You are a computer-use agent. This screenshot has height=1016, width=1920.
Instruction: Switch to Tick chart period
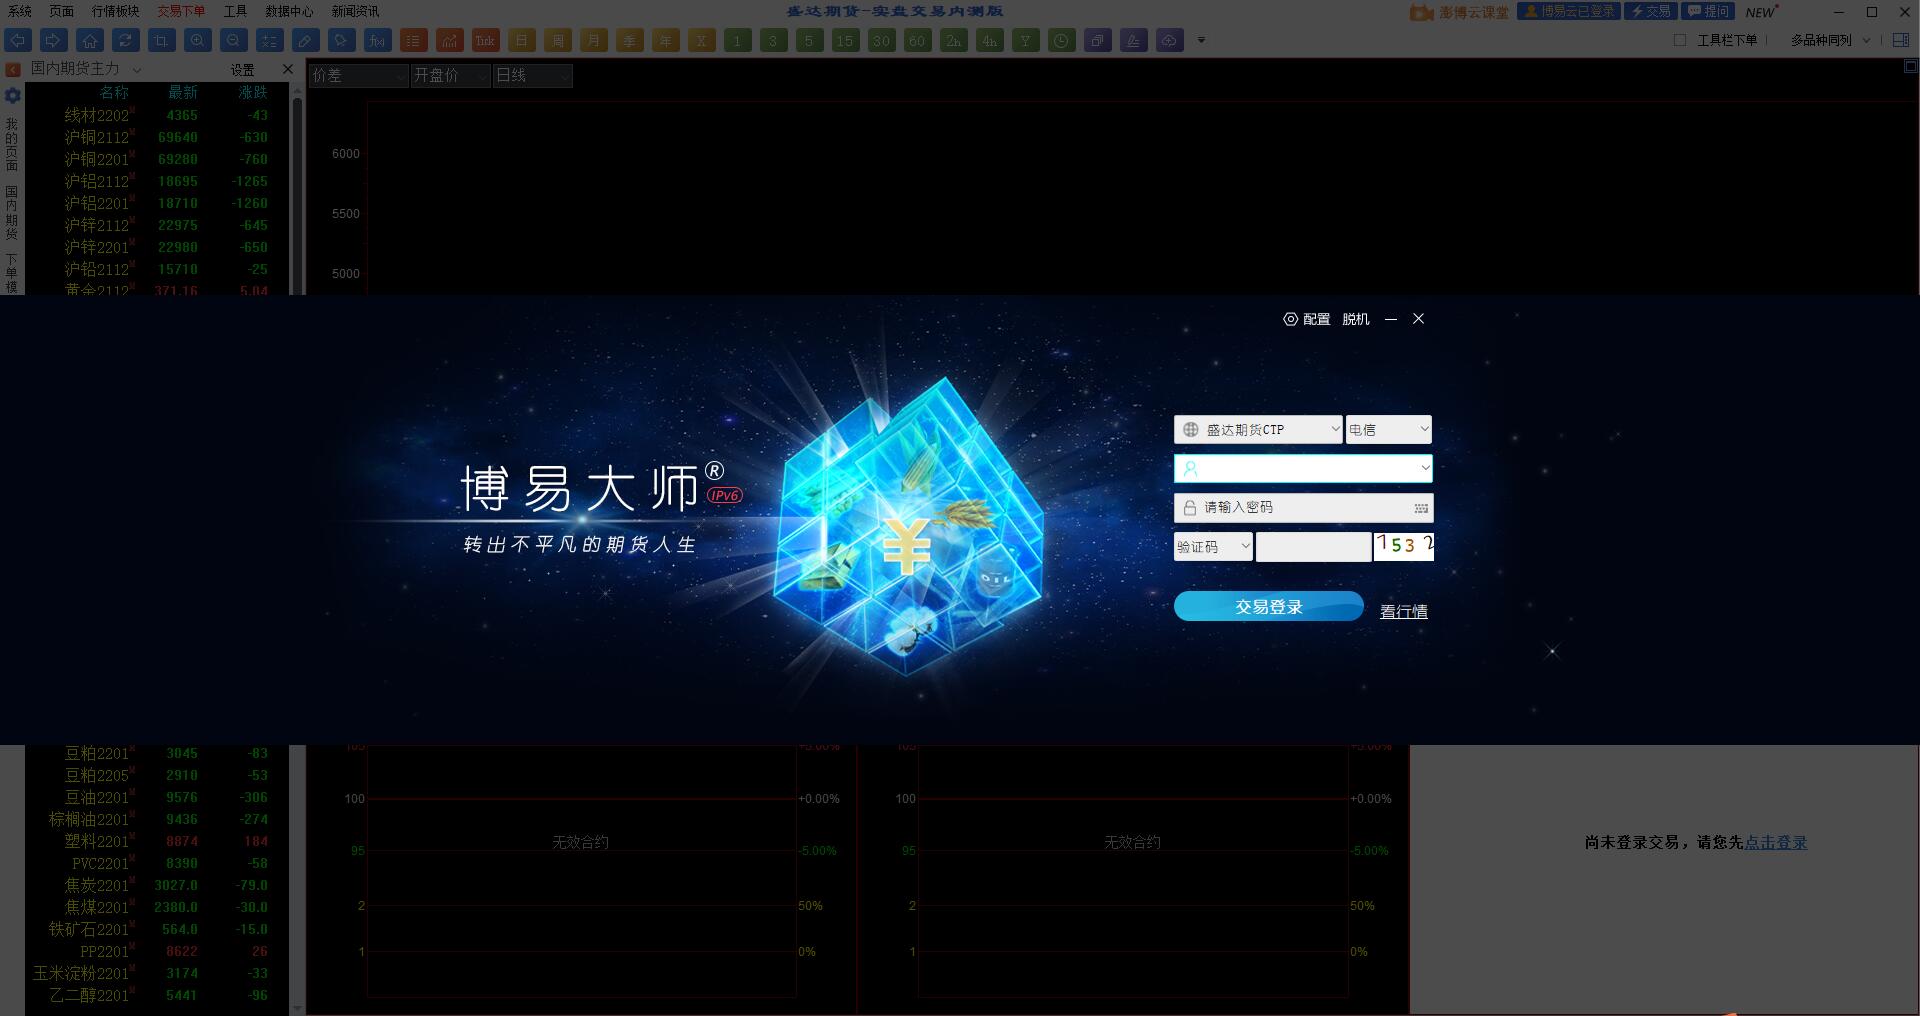point(486,40)
